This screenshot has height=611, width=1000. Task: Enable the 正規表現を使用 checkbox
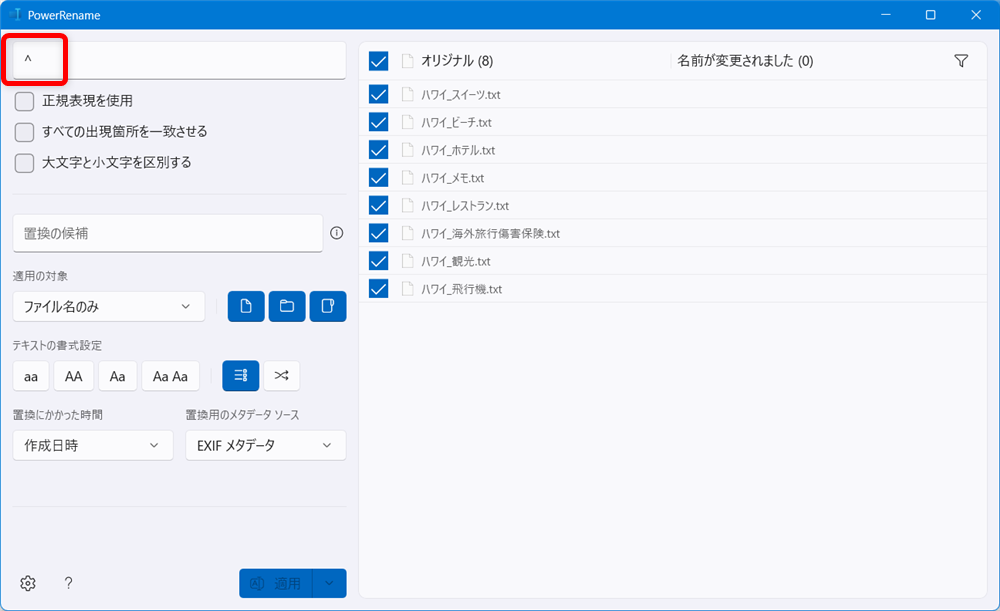pos(23,101)
